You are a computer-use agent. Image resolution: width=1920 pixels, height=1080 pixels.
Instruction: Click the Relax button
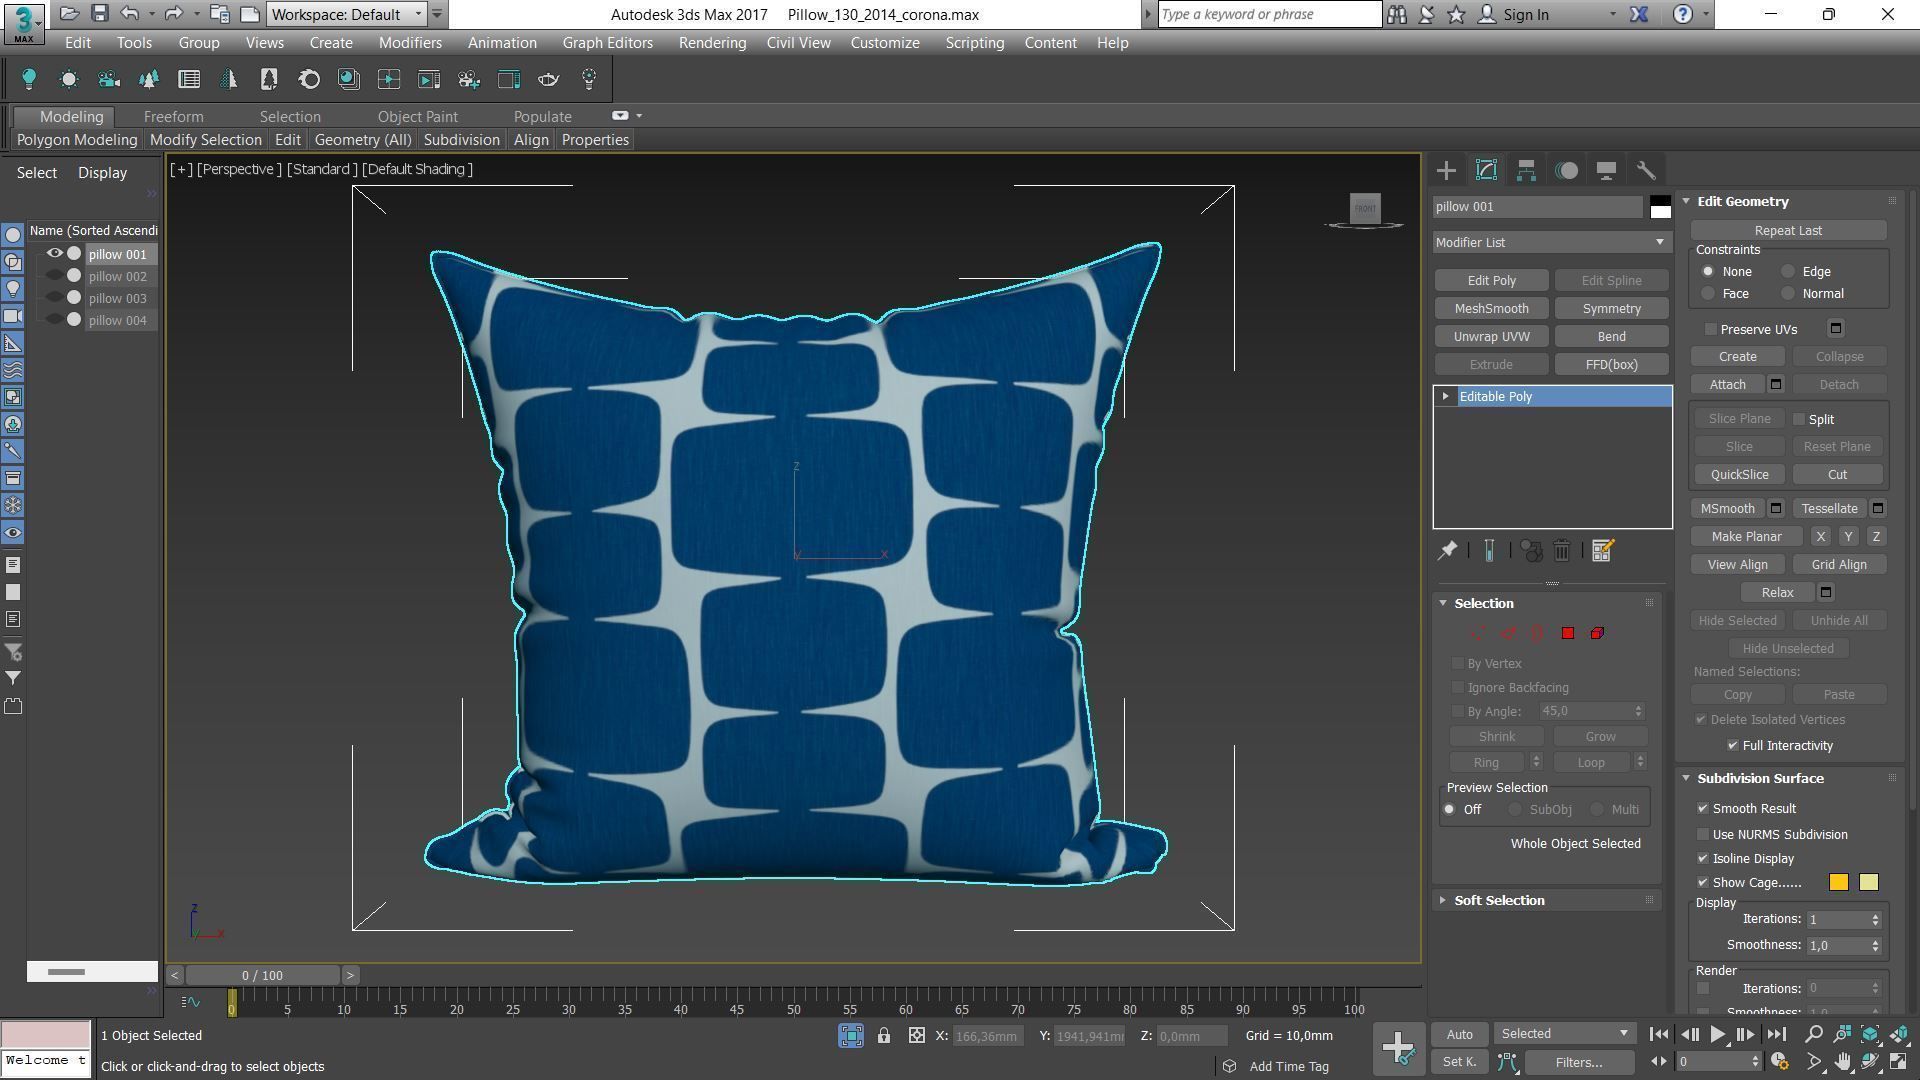click(x=1777, y=593)
